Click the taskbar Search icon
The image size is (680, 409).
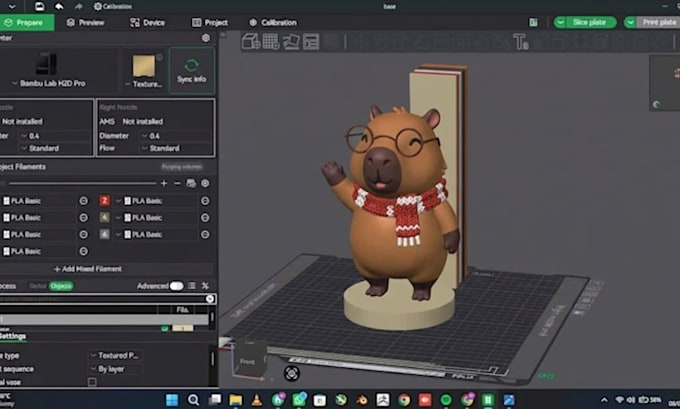(x=193, y=400)
